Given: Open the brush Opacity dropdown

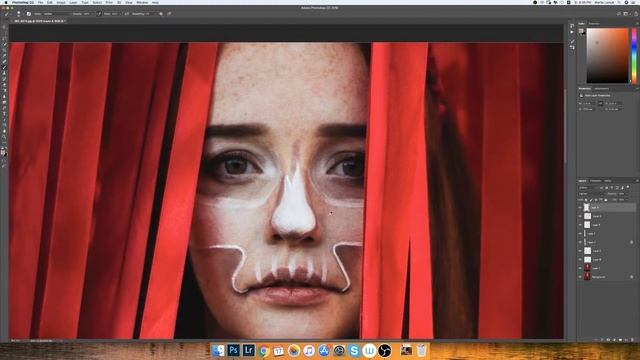Looking at the screenshot, I should click(89, 14).
